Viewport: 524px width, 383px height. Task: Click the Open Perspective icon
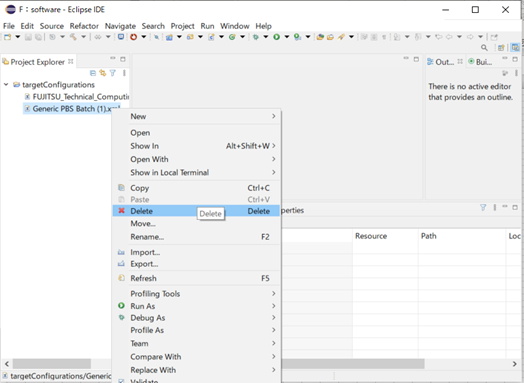point(501,48)
